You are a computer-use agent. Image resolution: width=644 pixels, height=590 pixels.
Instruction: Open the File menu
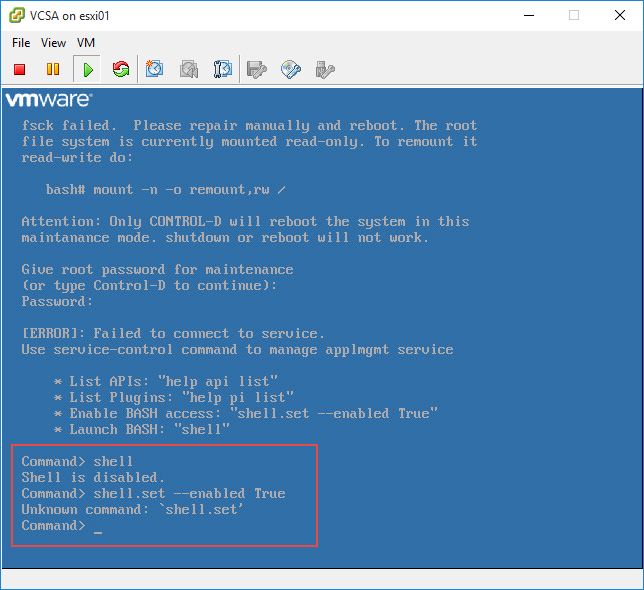[21, 43]
